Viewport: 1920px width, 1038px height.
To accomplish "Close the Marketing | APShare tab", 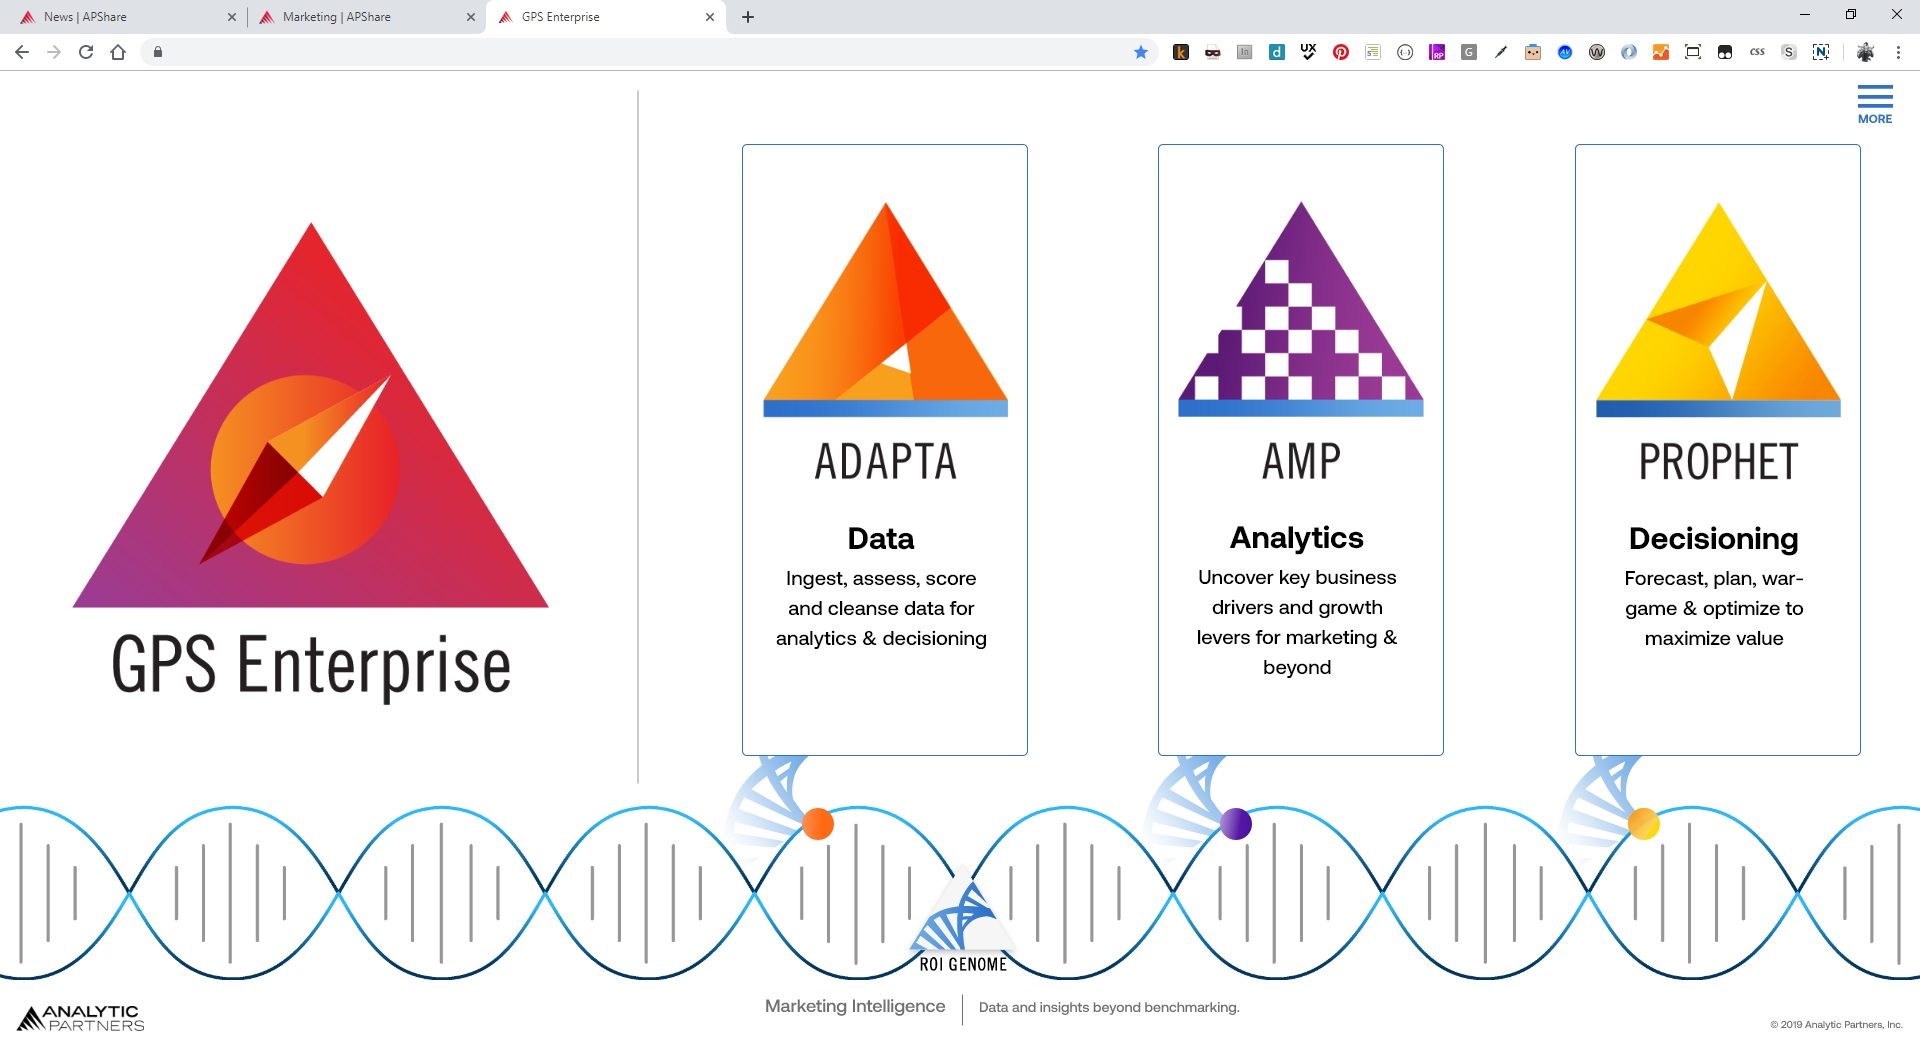I will (471, 17).
